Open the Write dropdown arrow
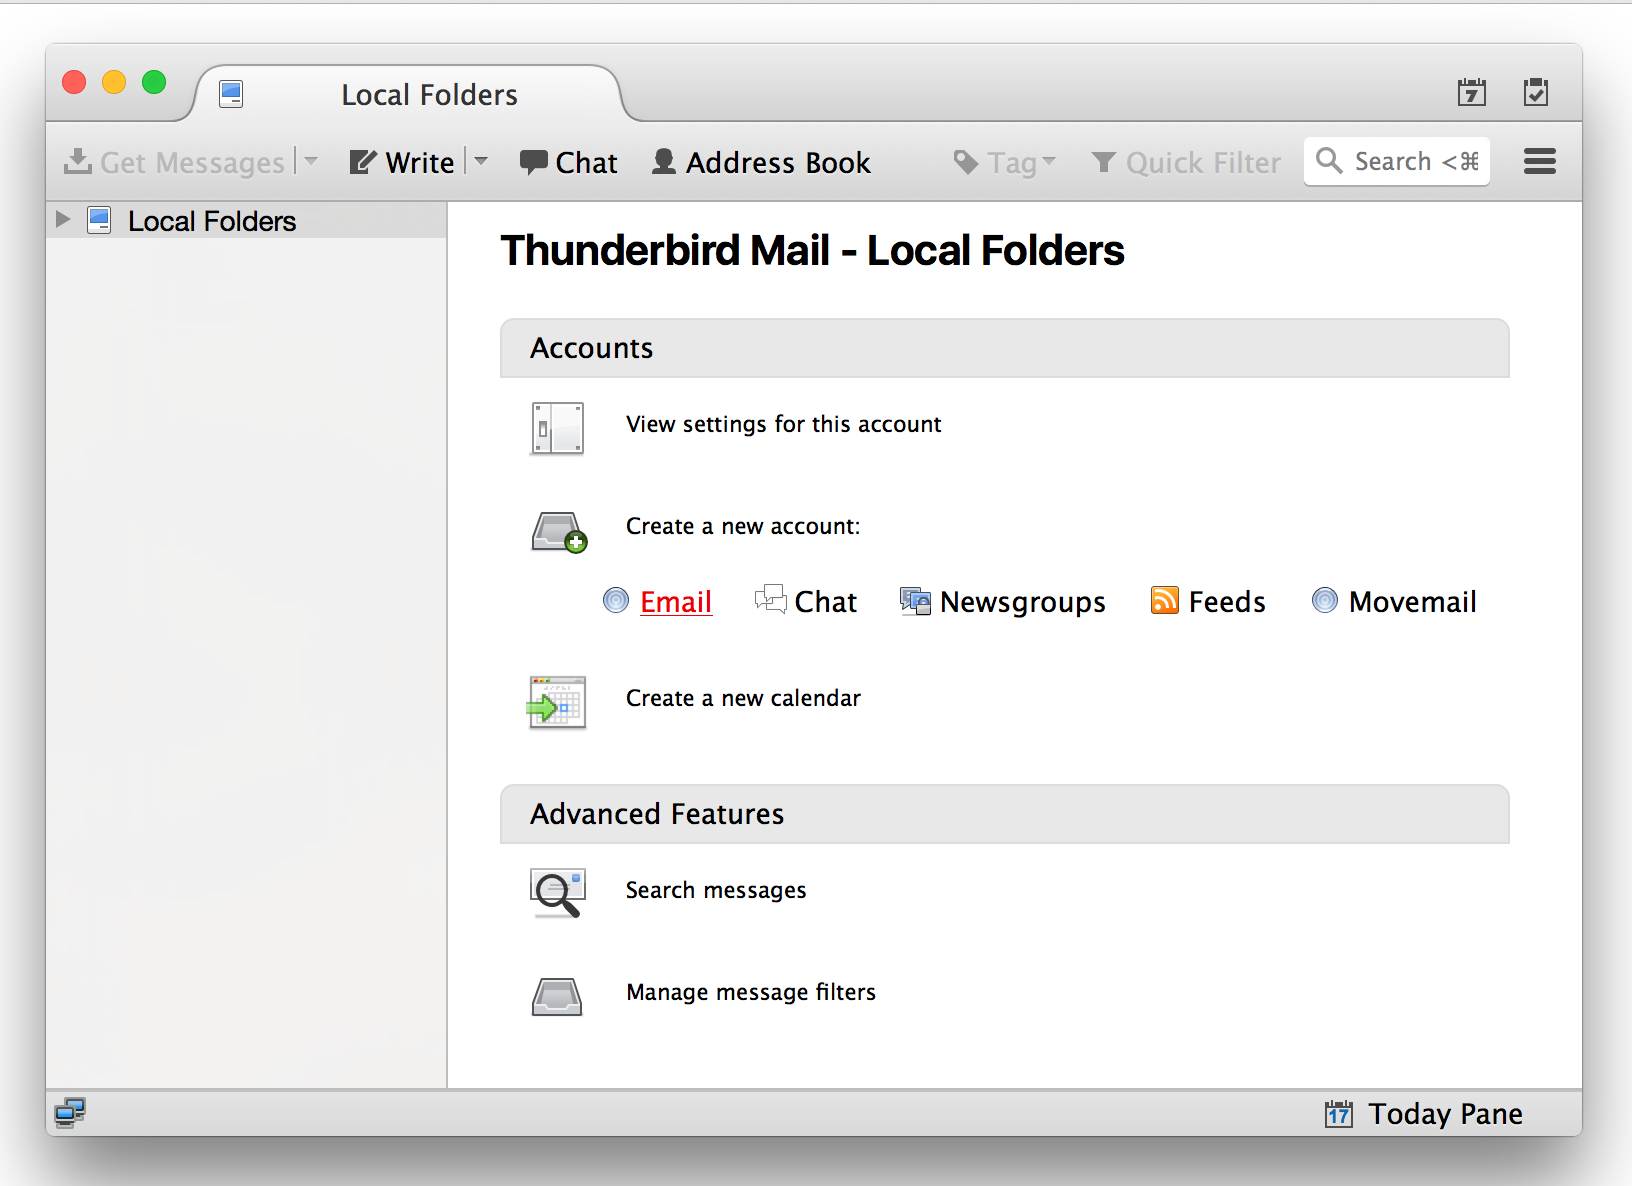1632x1186 pixels. [x=481, y=161]
